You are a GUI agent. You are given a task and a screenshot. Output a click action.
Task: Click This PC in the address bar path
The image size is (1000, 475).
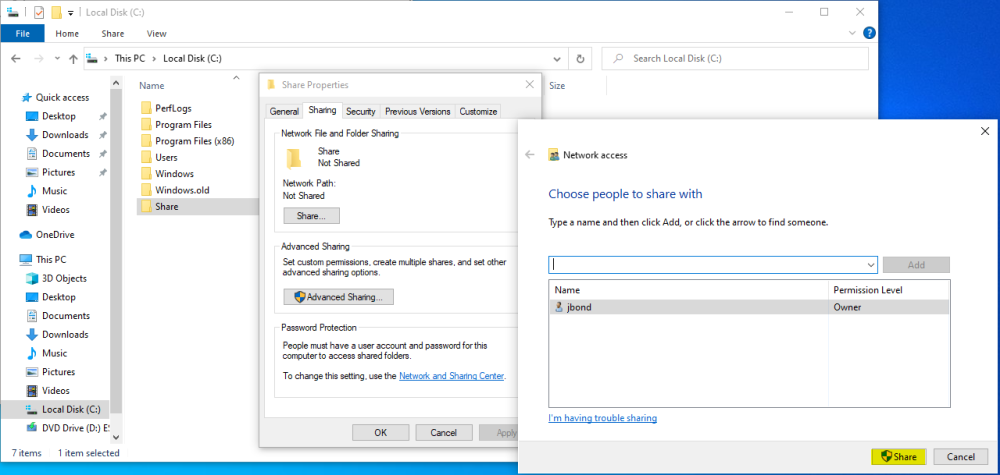click(130, 59)
